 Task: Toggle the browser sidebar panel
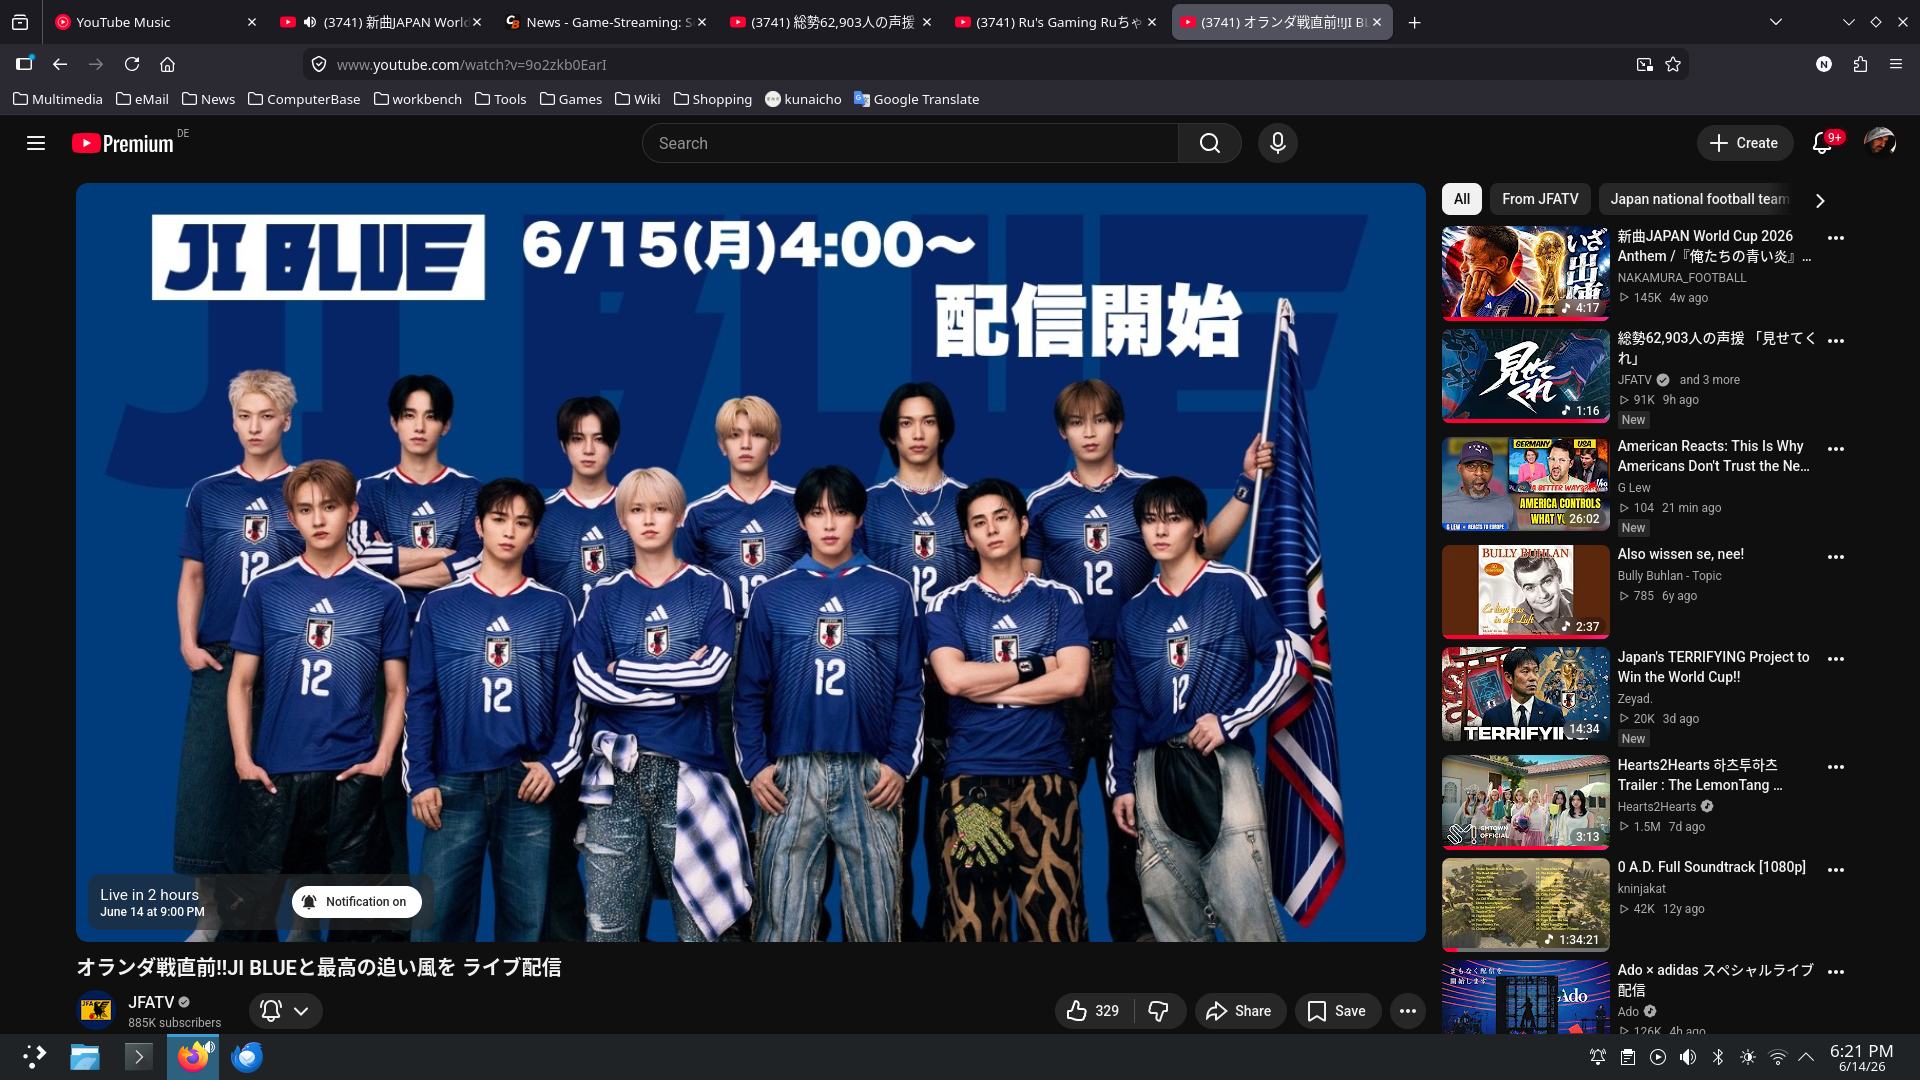pos(24,64)
